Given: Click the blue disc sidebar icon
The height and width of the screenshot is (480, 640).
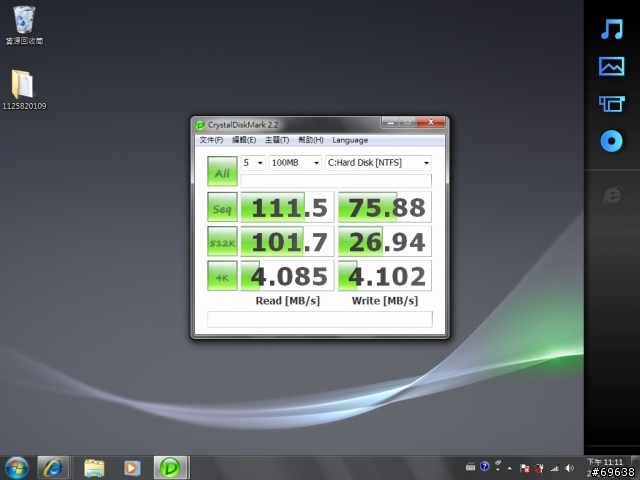Looking at the screenshot, I should point(611,141).
